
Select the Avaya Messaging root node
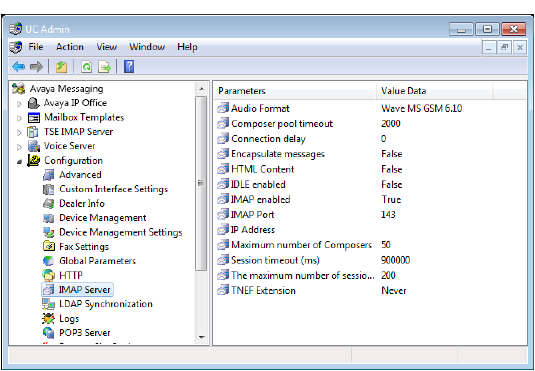[x=67, y=89]
